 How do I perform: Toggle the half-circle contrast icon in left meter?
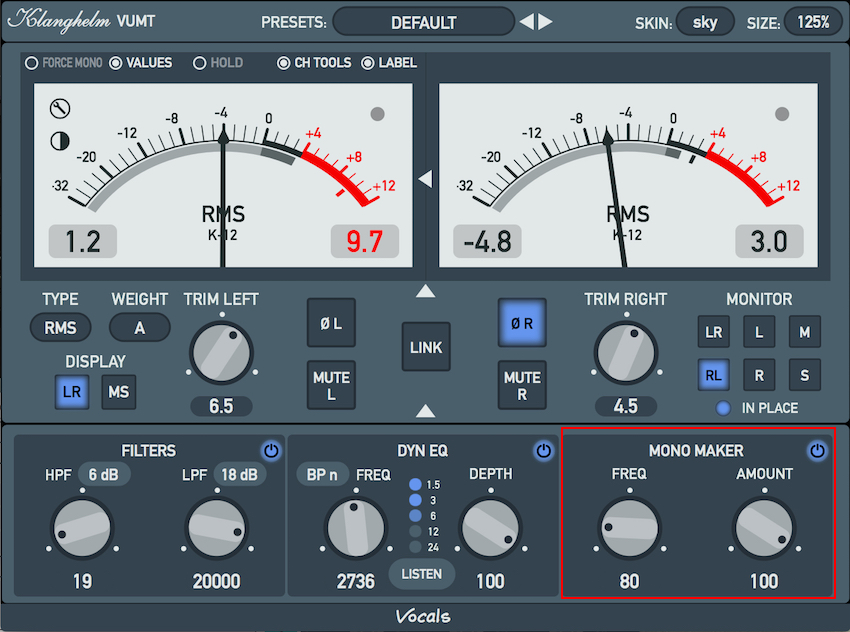60,141
